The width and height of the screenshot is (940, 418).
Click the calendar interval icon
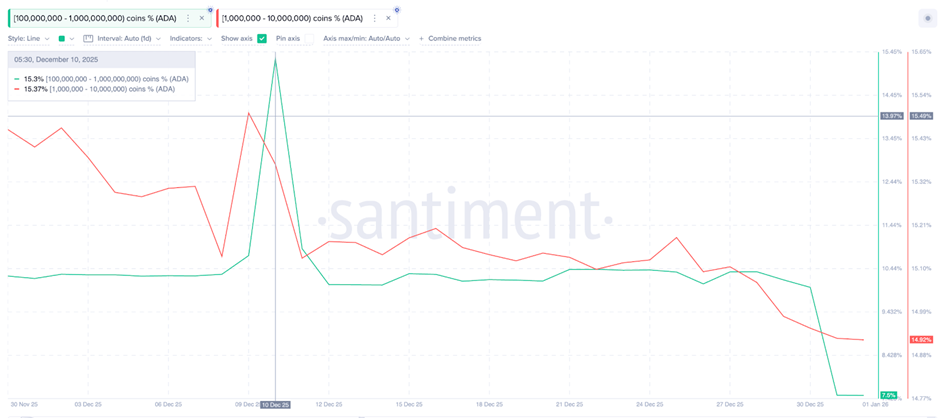88,39
